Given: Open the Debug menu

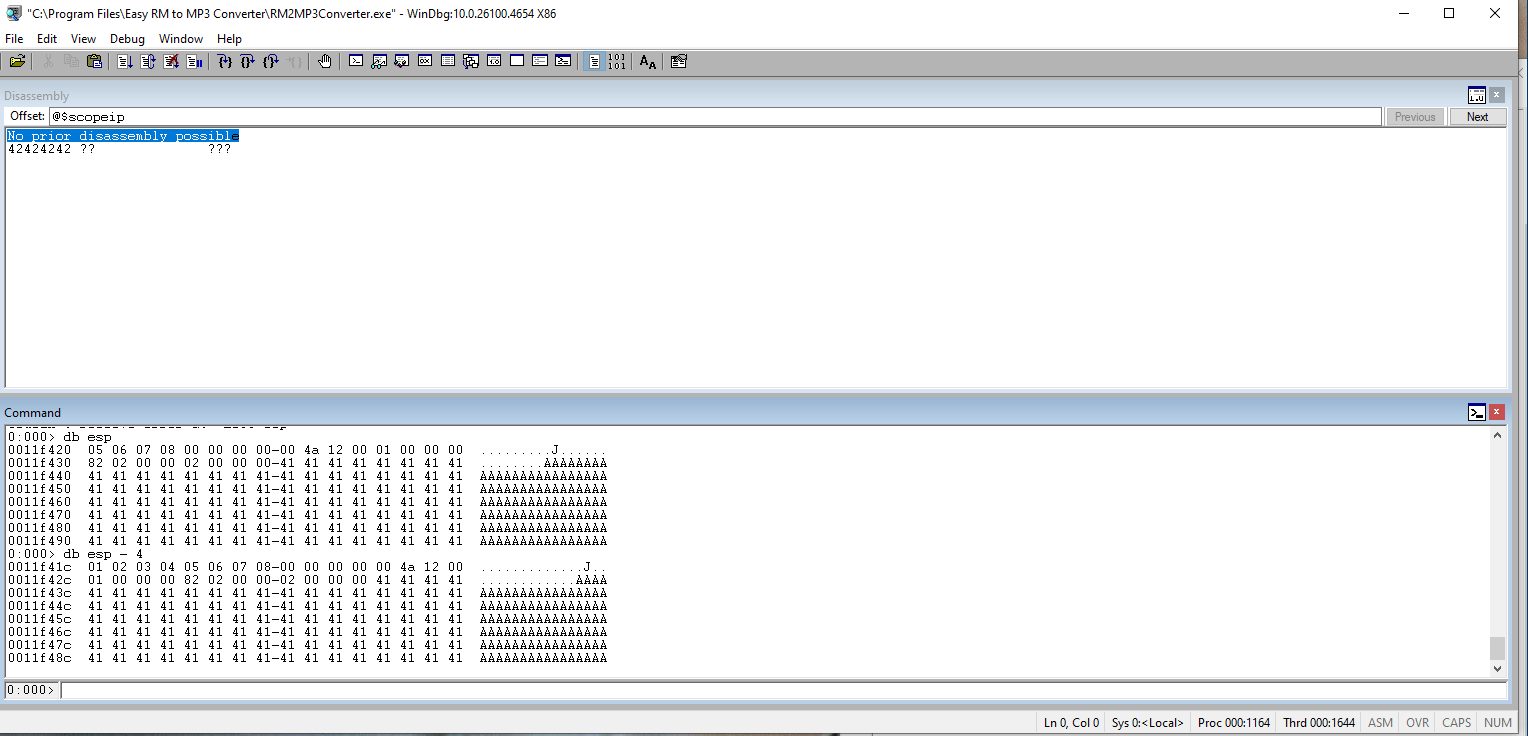Looking at the screenshot, I should [x=127, y=39].
